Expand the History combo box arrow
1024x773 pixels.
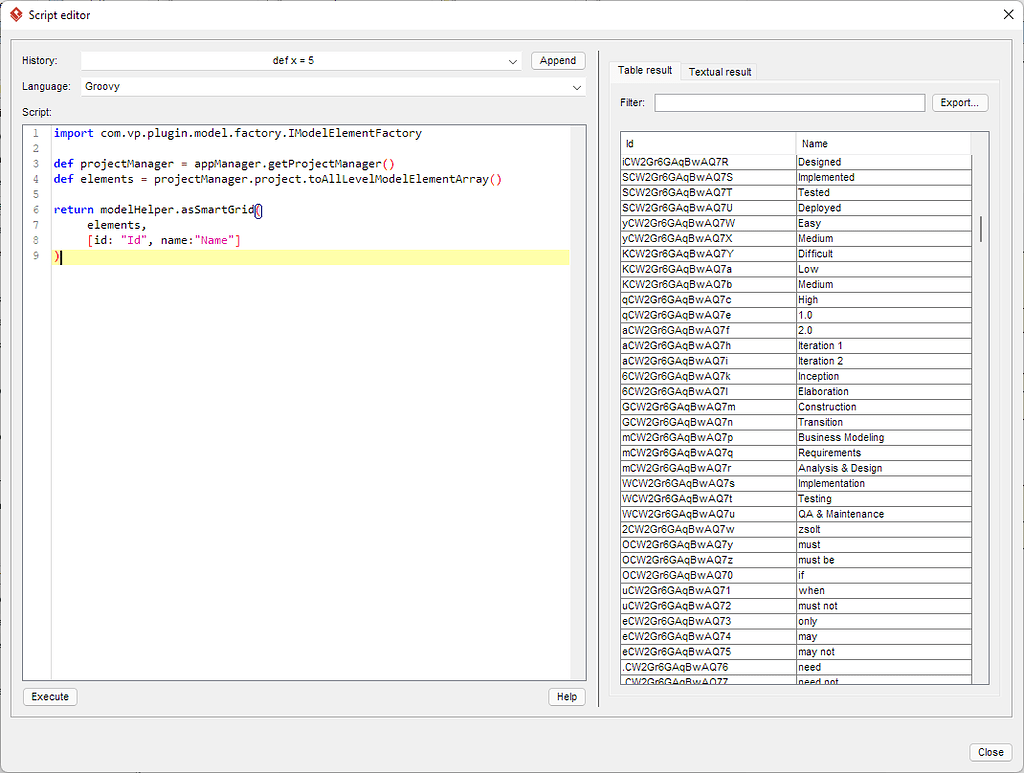pos(513,60)
